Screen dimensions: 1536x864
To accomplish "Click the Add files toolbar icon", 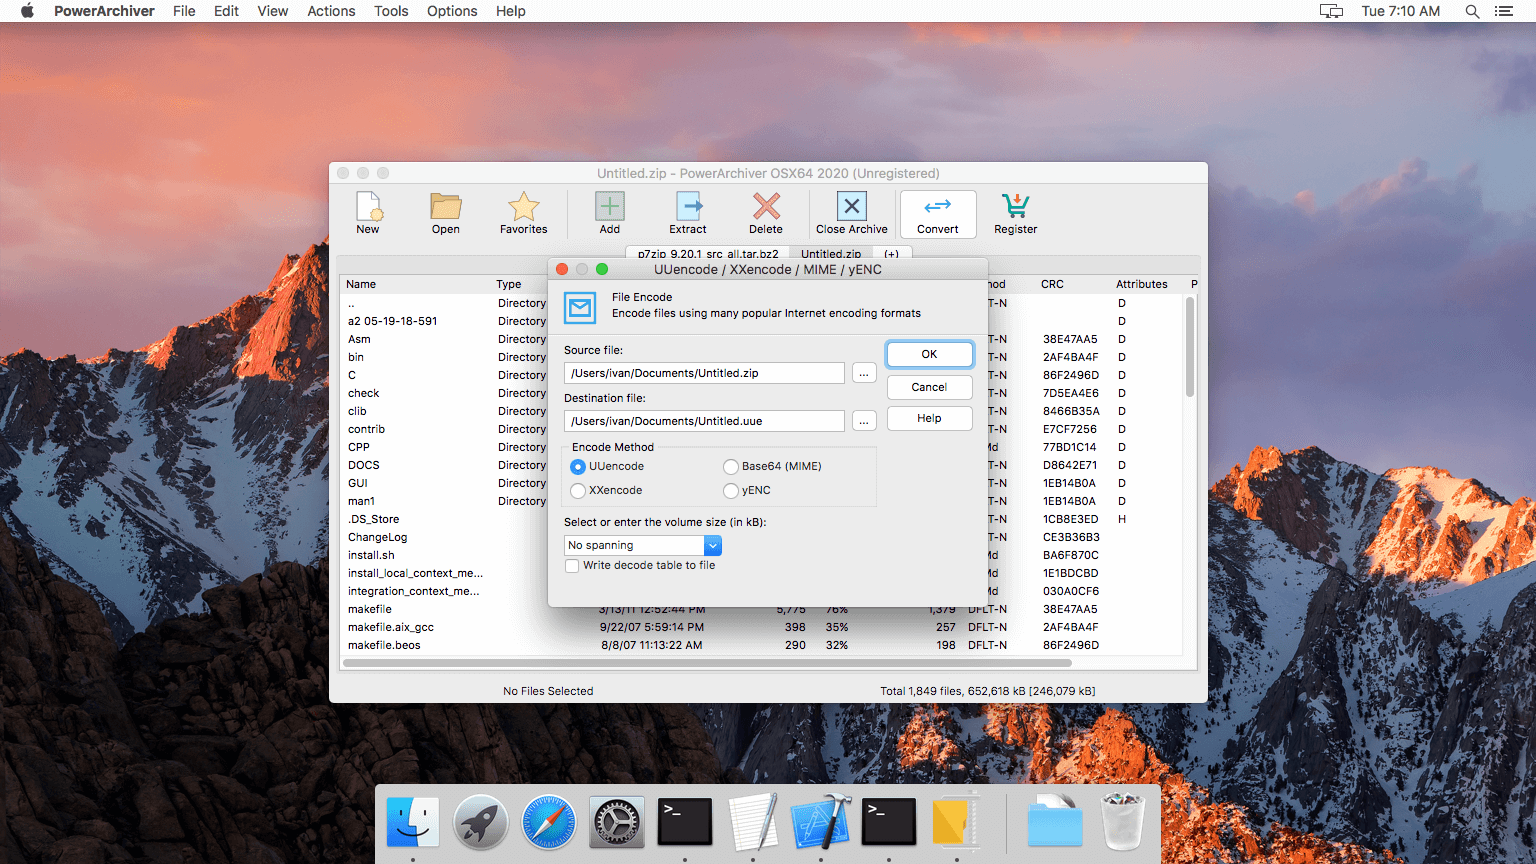I will [610, 214].
